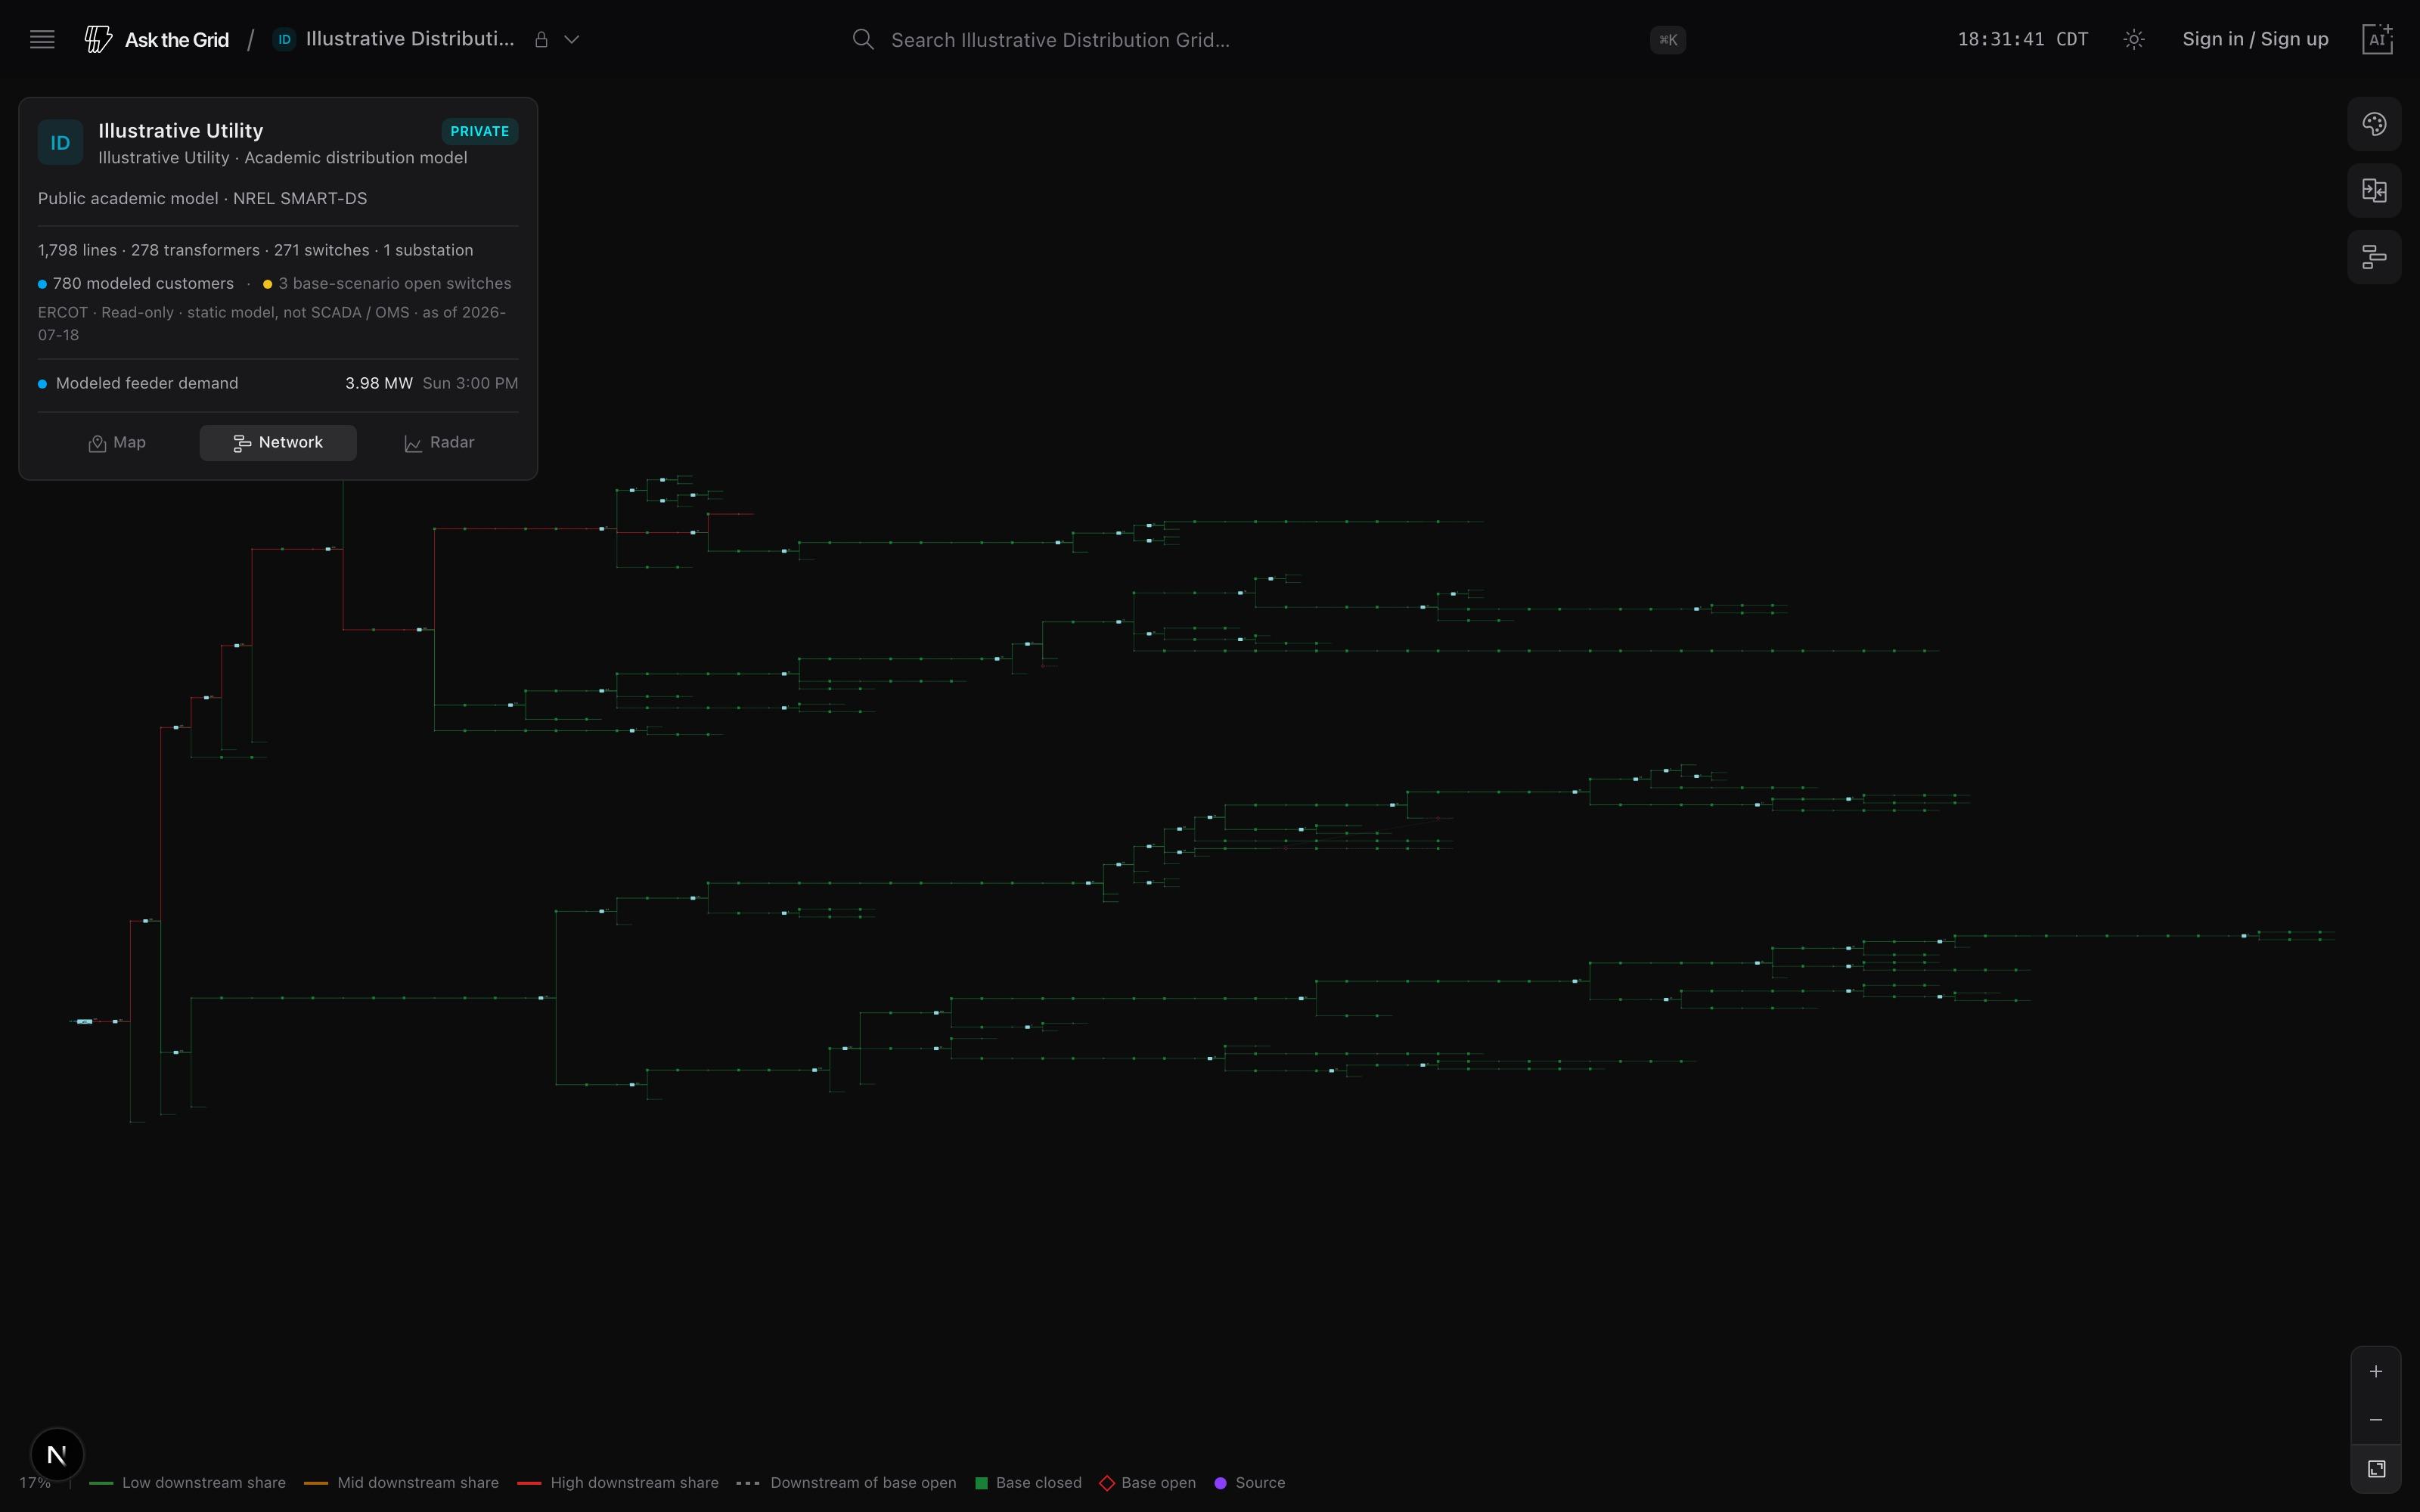
Task: Click the ⌘K shortcut badge
Action: coord(1668,40)
